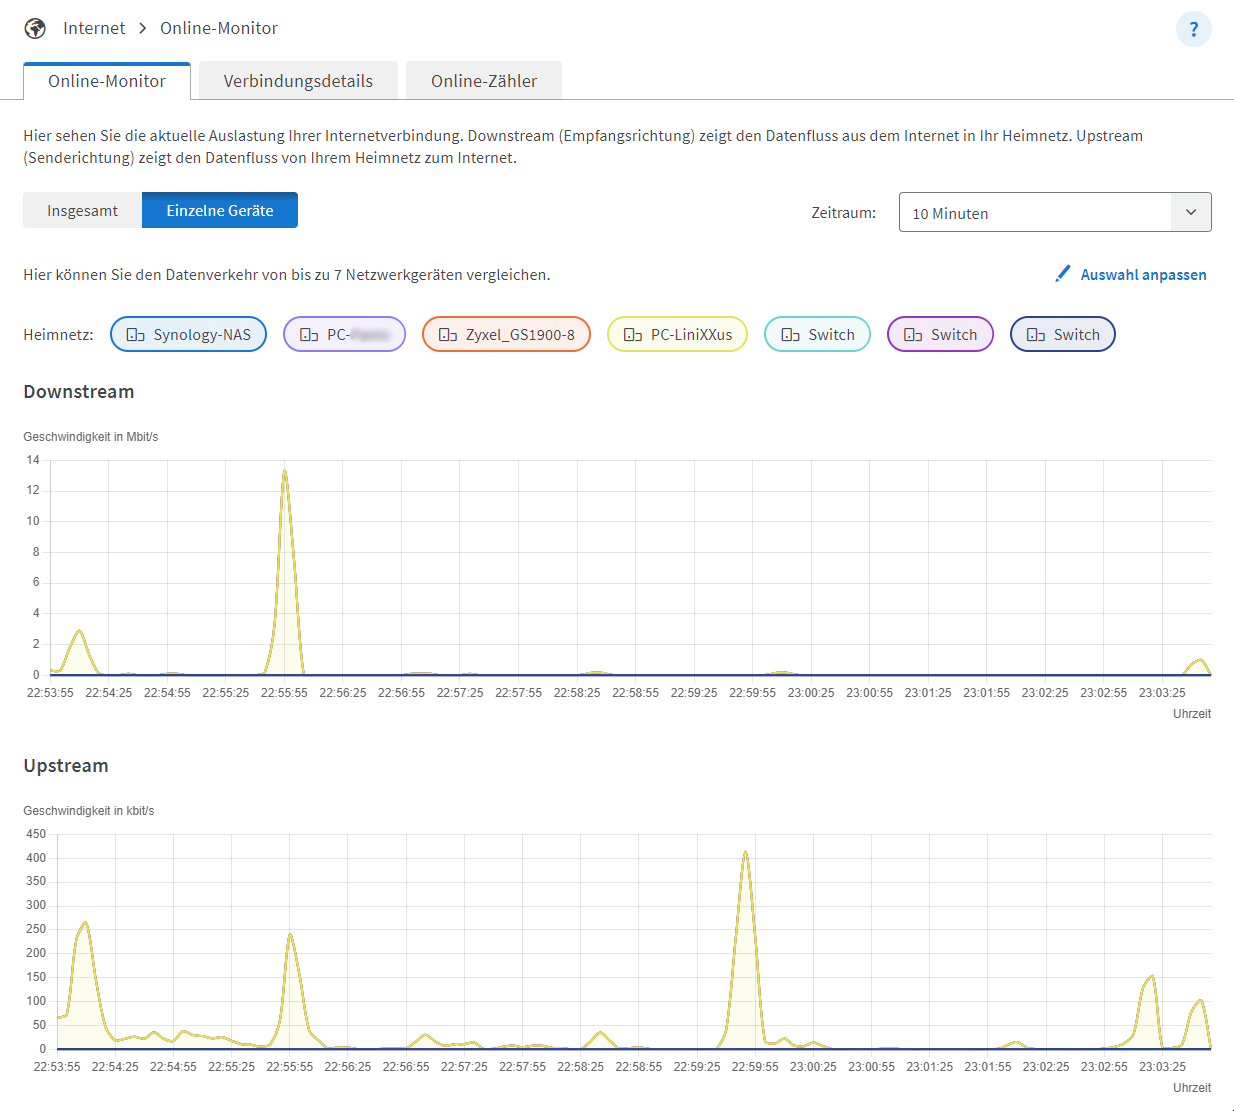The height and width of the screenshot is (1111, 1234).
Task: Click the Heimnetz label
Action: click(58, 335)
